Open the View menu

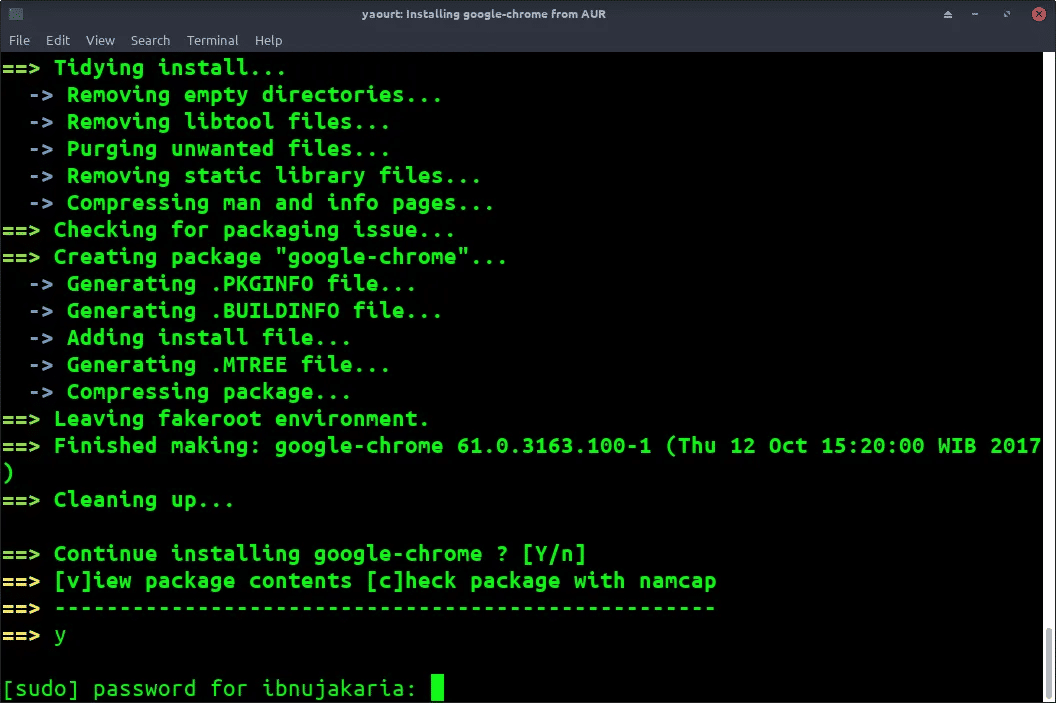(100, 40)
